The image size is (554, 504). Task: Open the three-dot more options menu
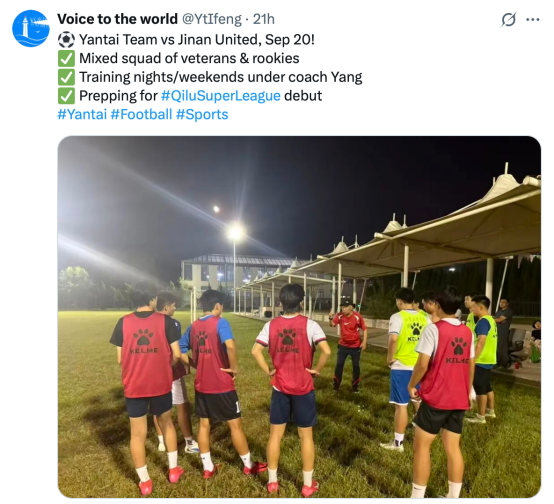pyautogui.click(x=532, y=19)
